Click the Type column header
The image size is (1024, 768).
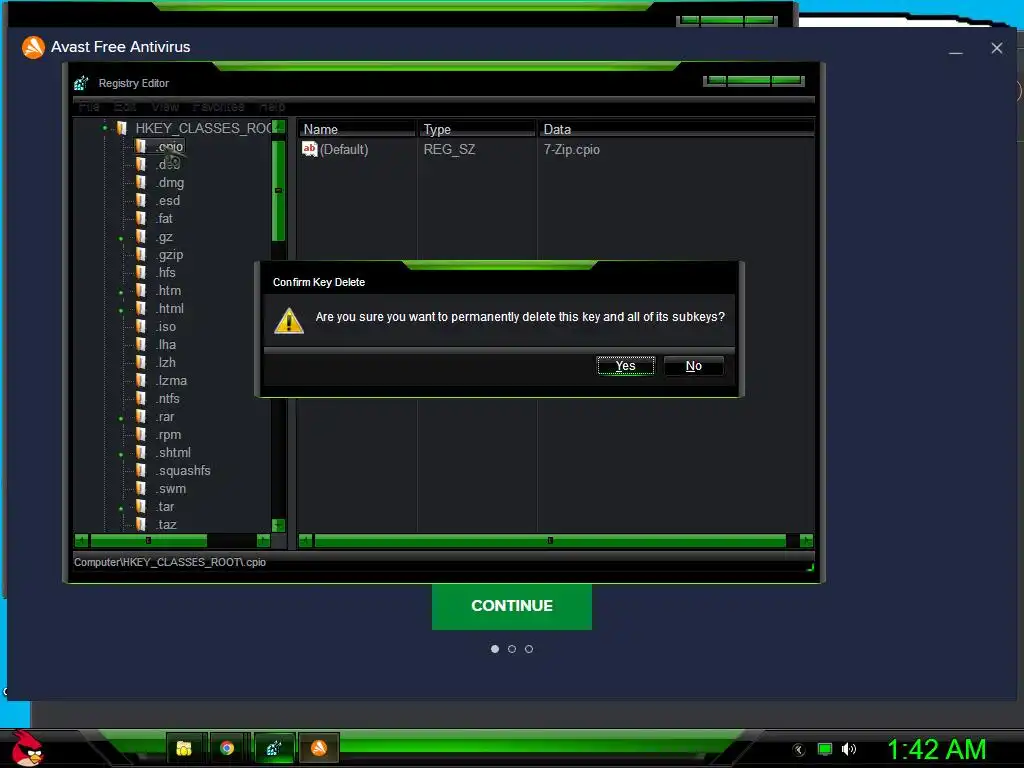[x=477, y=129]
